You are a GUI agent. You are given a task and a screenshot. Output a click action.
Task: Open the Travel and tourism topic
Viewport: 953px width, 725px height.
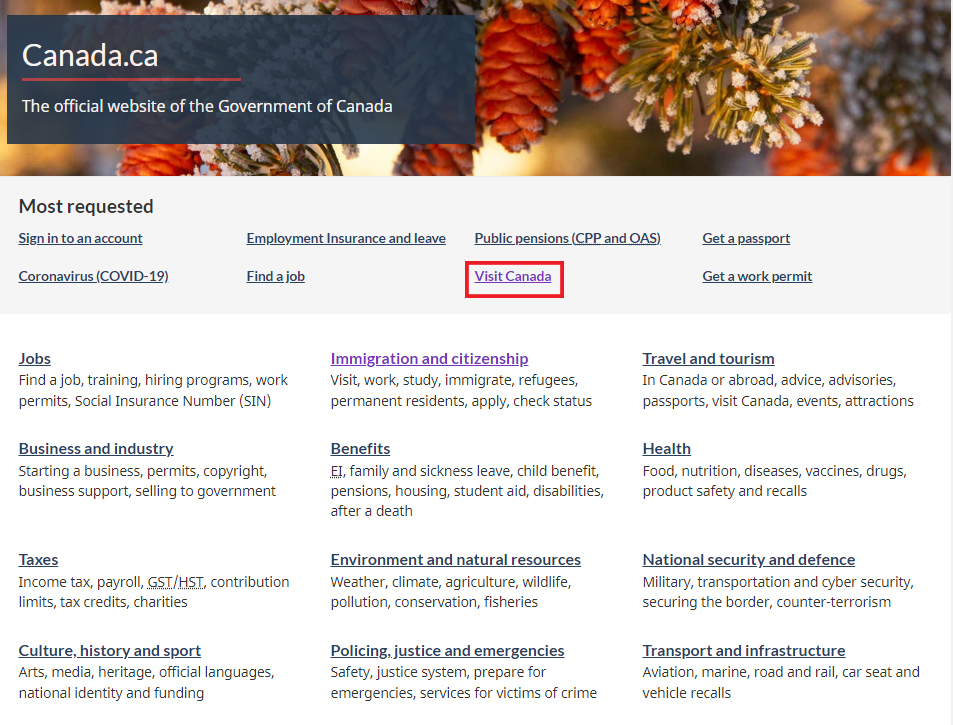(708, 358)
